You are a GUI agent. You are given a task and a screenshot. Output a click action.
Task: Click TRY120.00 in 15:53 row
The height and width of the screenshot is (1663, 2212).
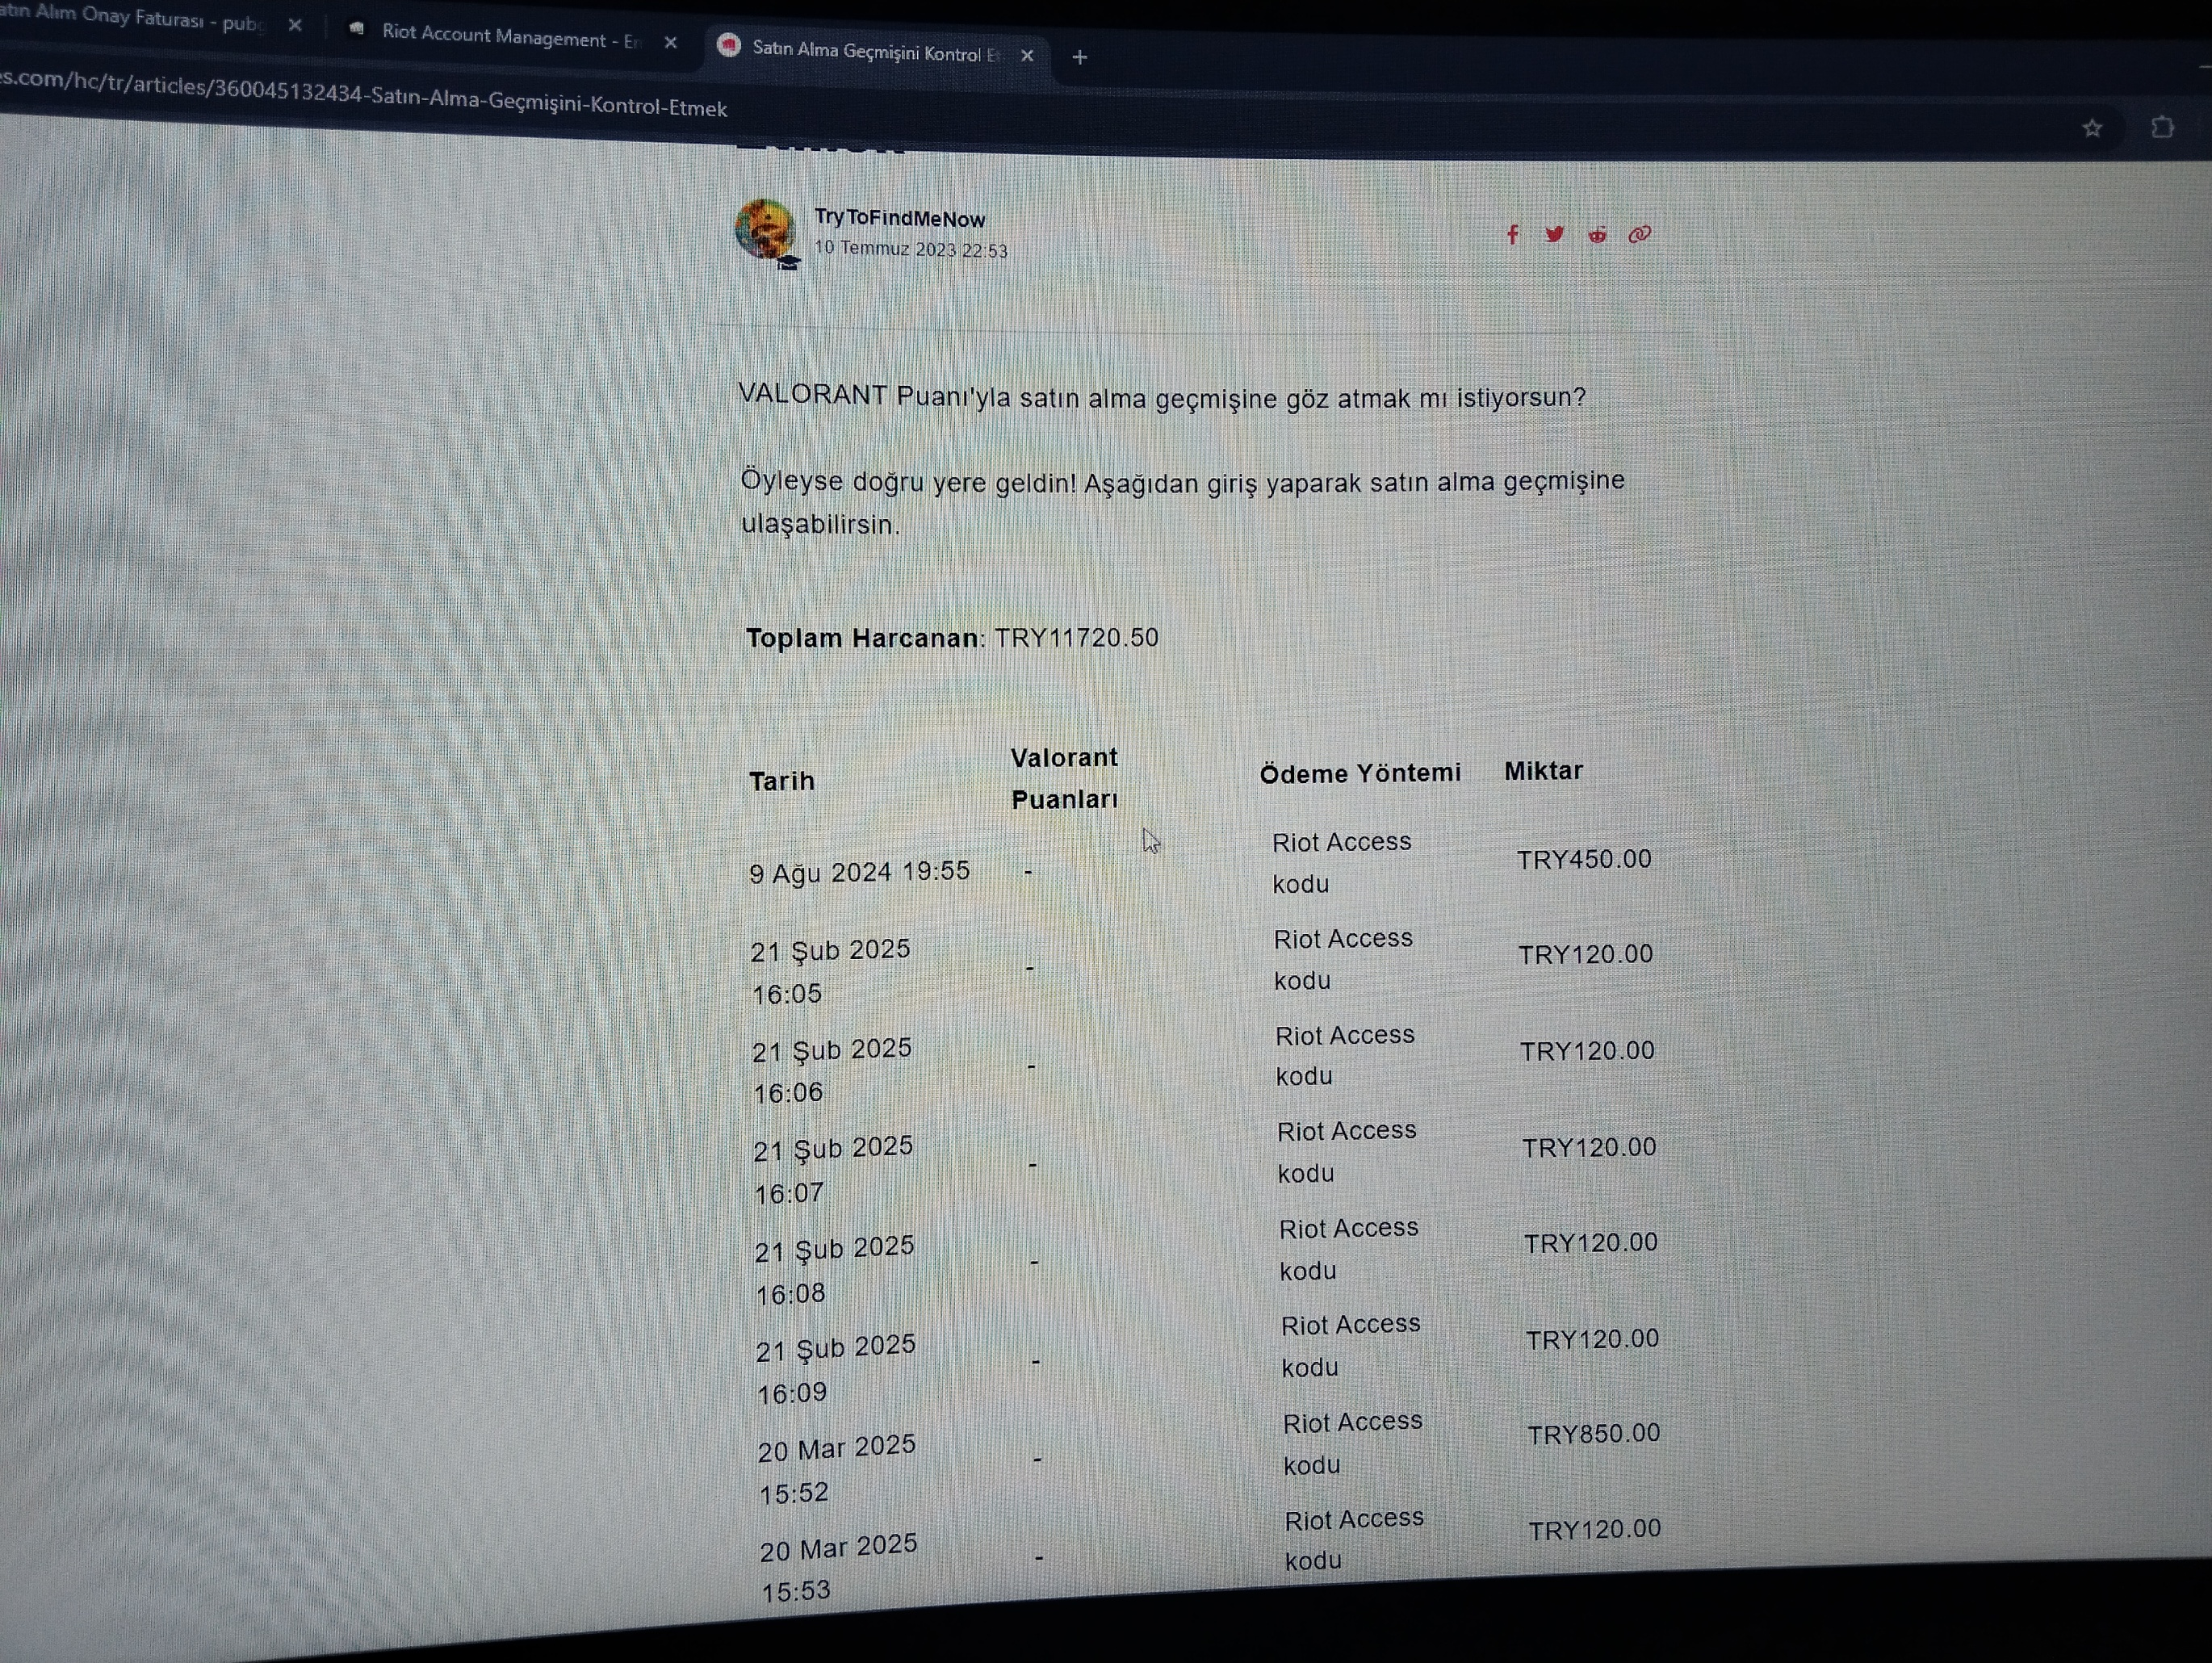click(1595, 1530)
